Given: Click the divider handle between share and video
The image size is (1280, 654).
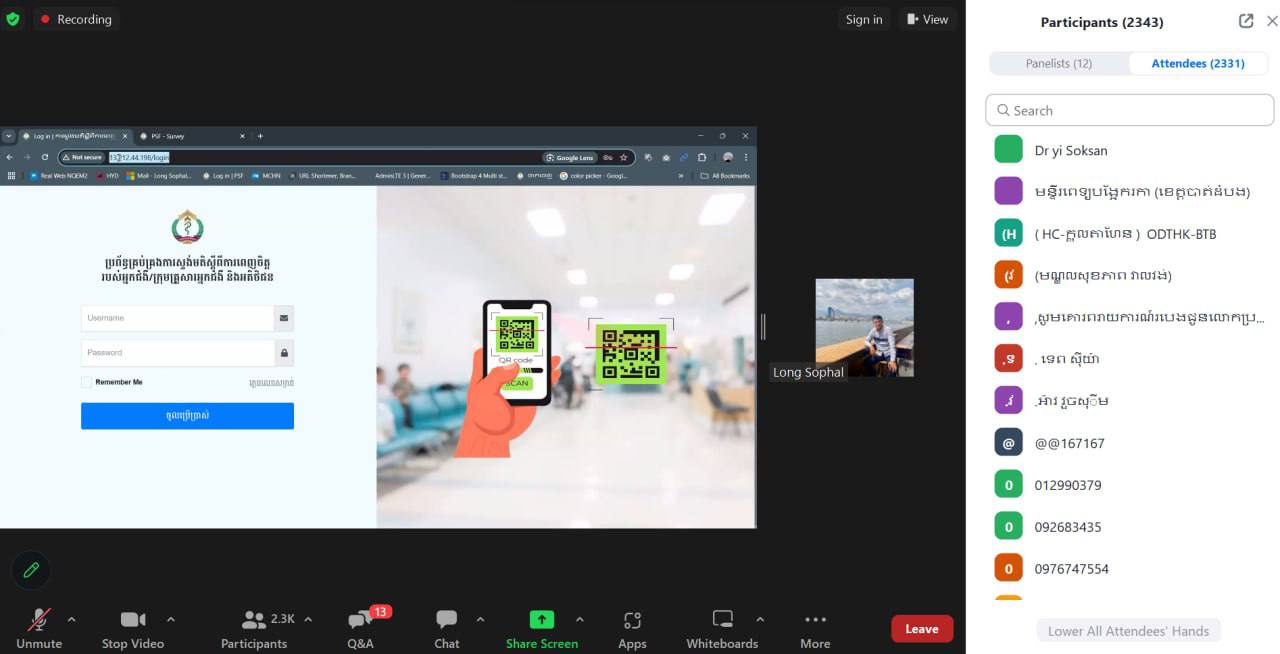Looking at the screenshot, I should (763, 326).
